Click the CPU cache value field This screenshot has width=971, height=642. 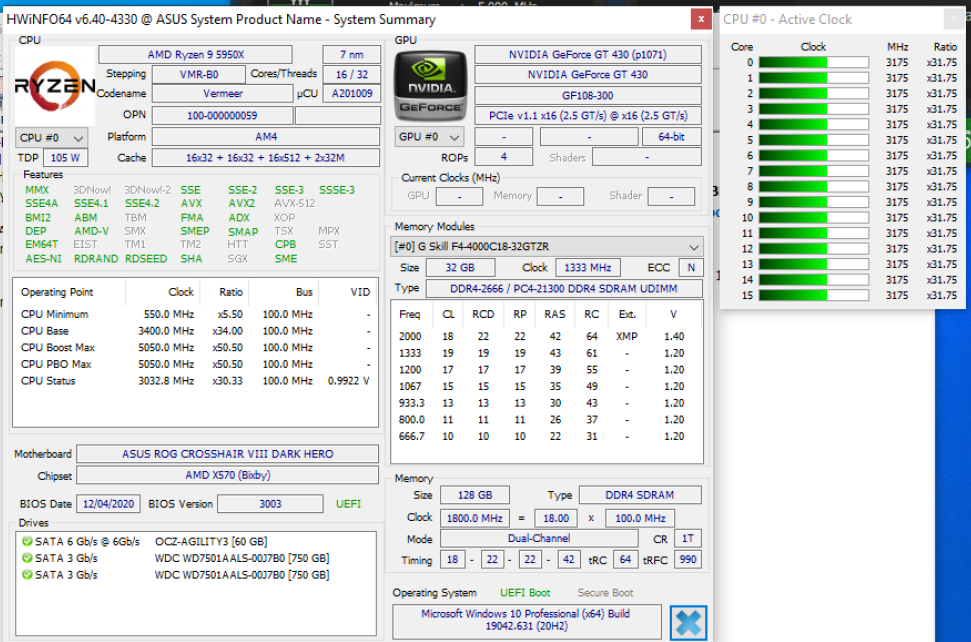coord(266,158)
